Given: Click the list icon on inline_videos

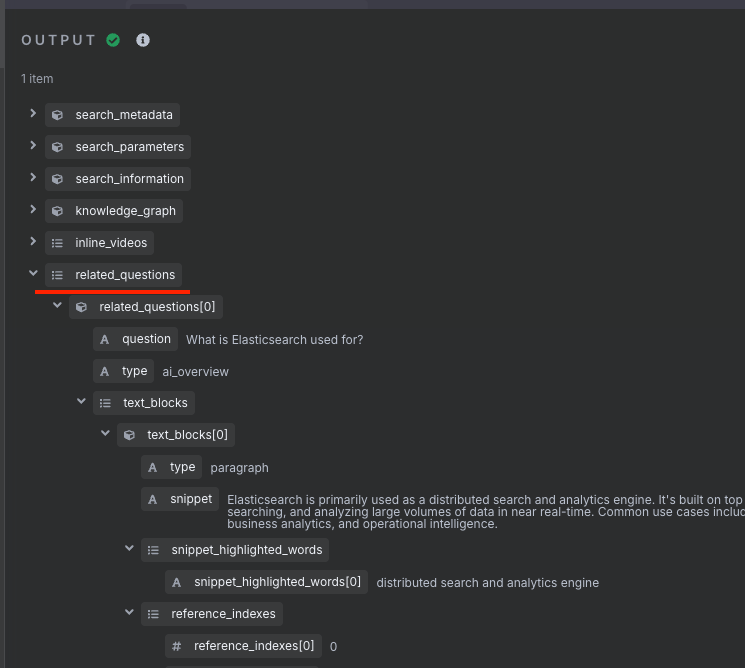Looking at the screenshot, I should pos(57,243).
